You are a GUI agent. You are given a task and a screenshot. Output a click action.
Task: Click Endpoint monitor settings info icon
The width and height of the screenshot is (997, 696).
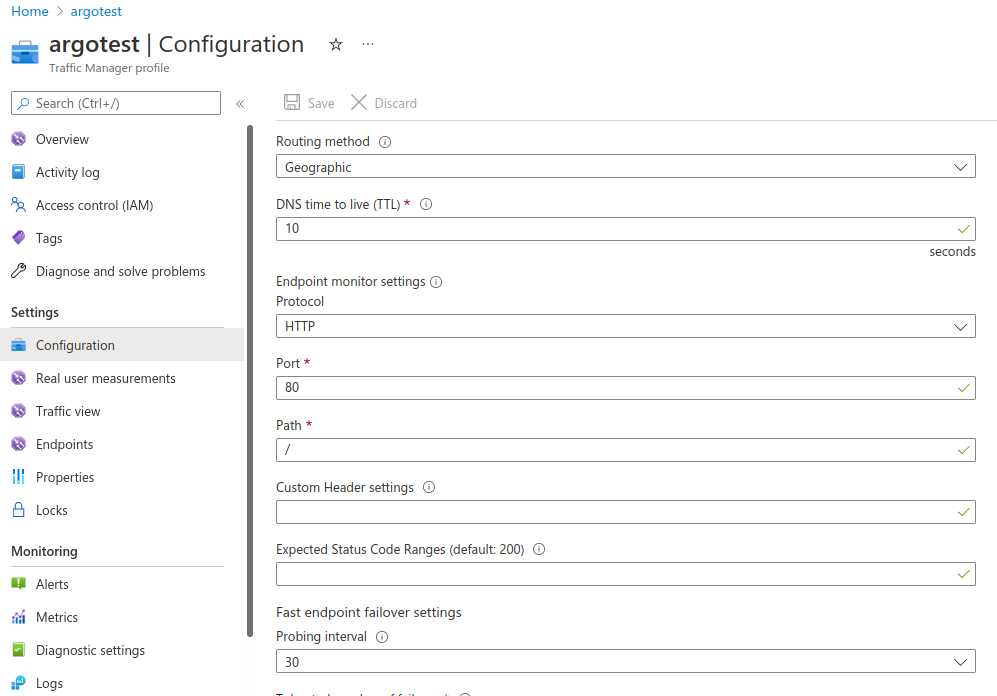point(436,282)
